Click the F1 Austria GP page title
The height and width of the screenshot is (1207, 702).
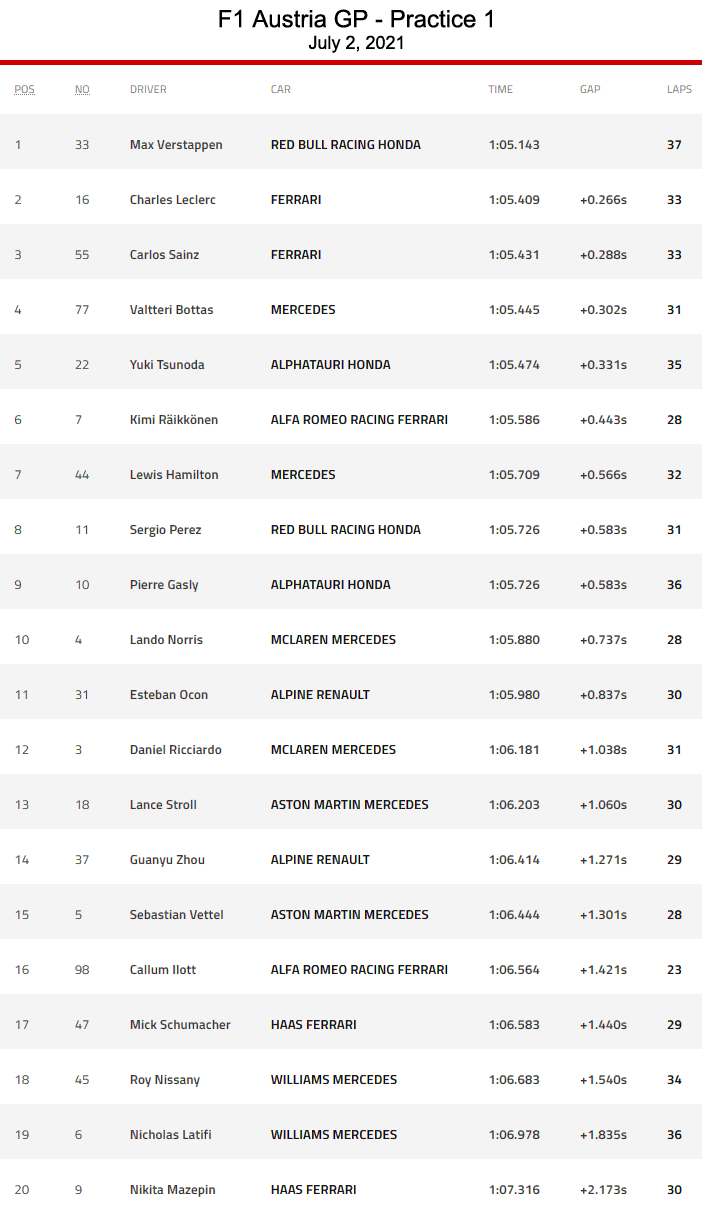[356, 19]
